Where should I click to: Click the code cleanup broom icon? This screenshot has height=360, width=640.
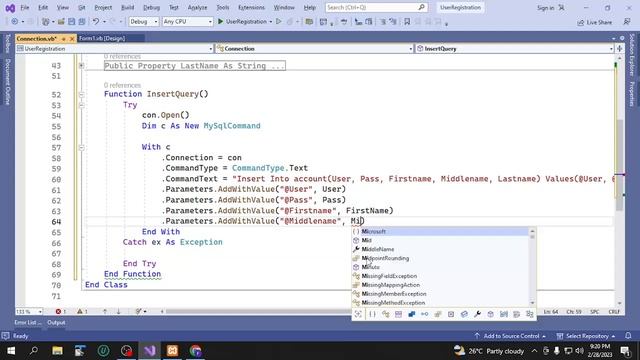(x=139, y=311)
